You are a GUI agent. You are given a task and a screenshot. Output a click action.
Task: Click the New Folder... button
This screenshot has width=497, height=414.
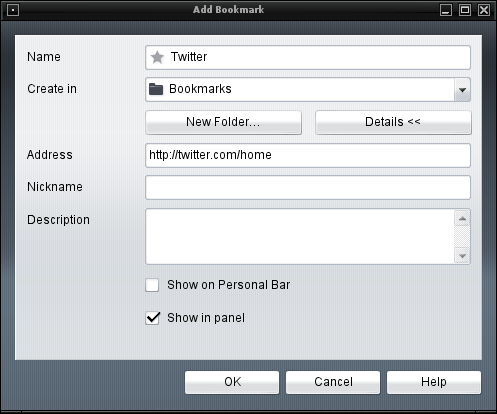point(223,122)
